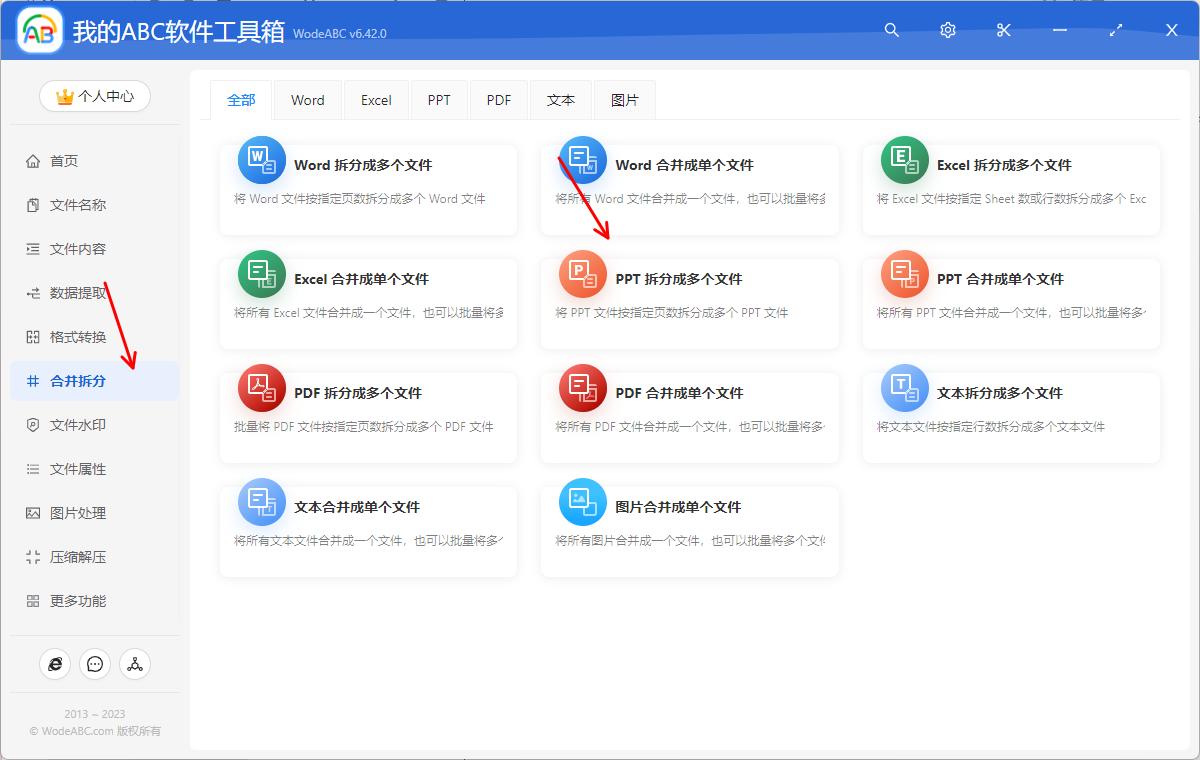Click the Word document icon on Word 拆分成多个文件 card
The image size is (1200, 760).
point(261,159)
